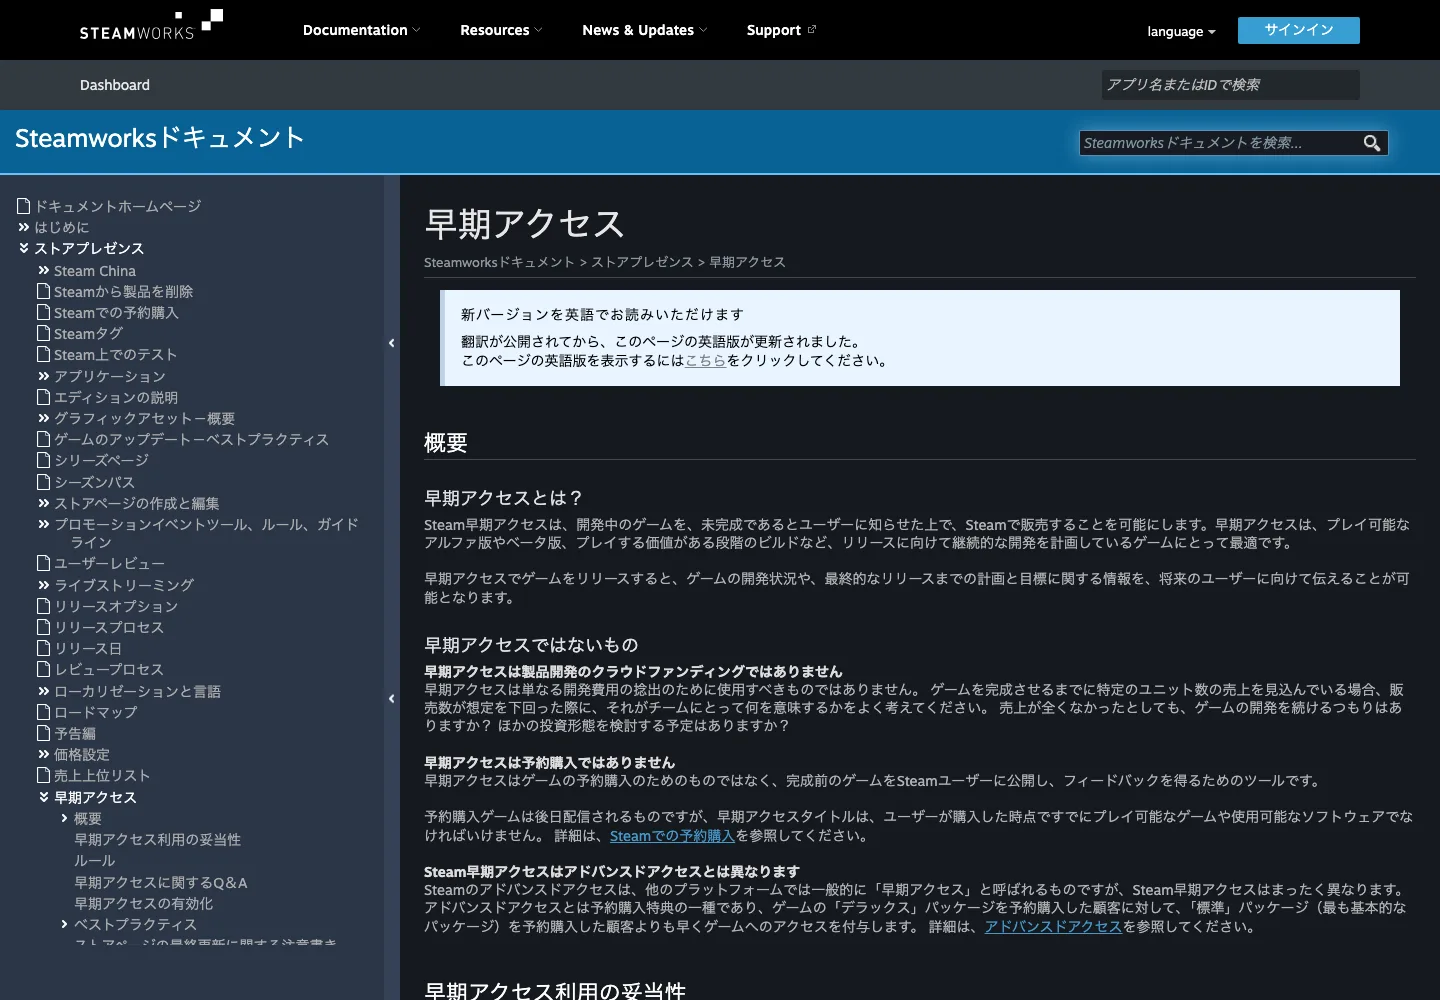Expand the ライブストリーミング tree item

click(44, 585)
